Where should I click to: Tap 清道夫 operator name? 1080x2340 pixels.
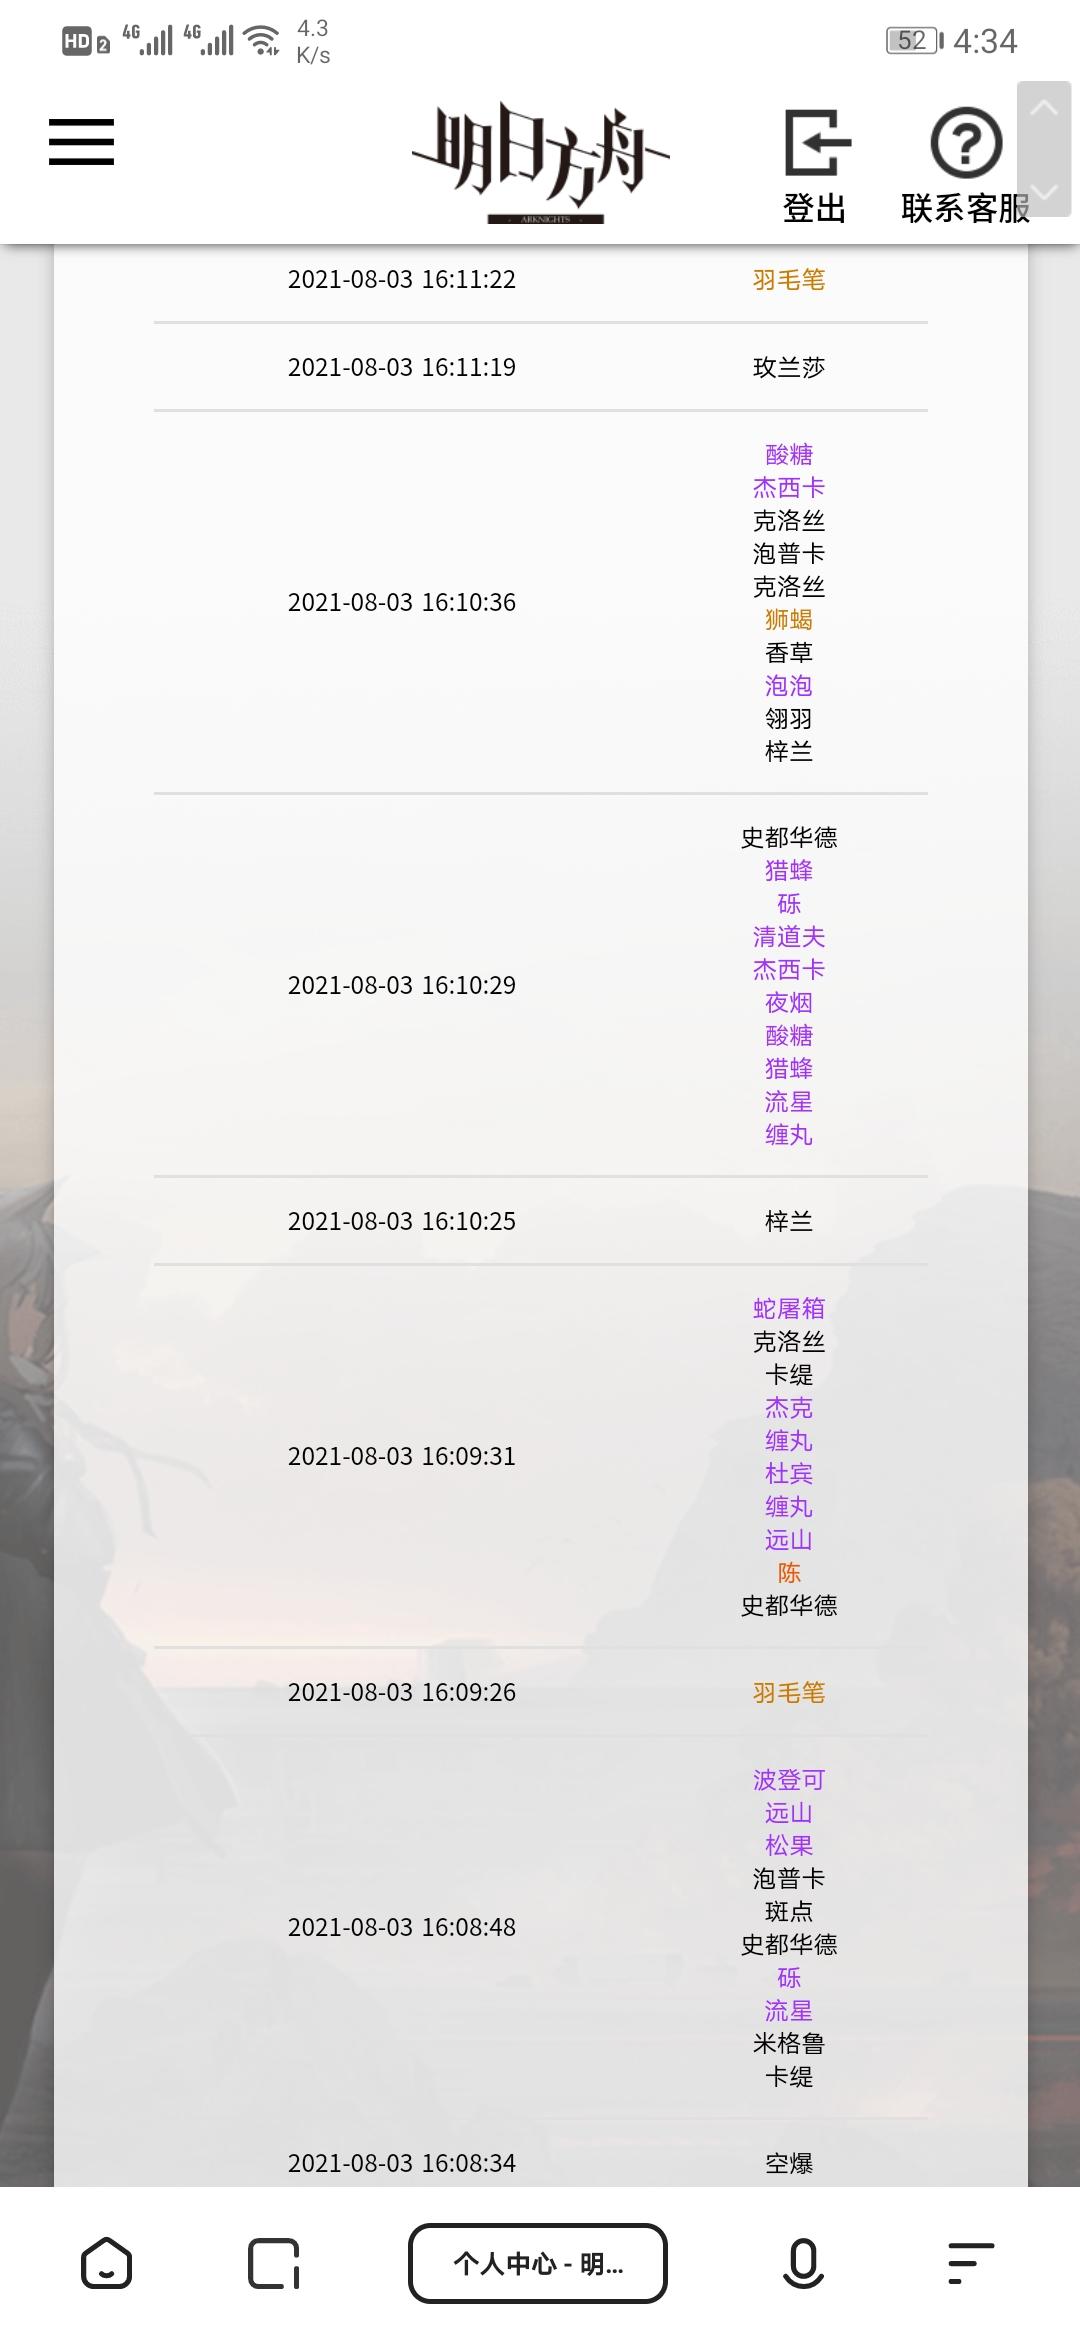(x=789, y=937)
